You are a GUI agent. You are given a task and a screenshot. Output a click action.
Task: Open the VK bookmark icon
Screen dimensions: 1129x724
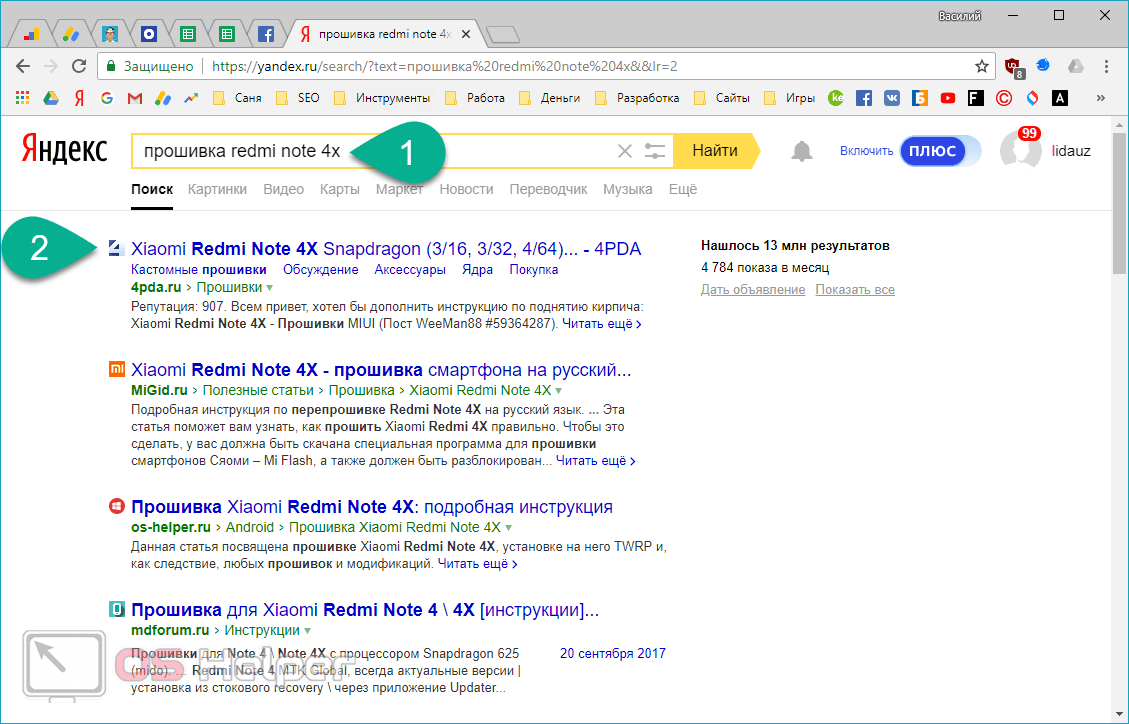click(891, 98)
